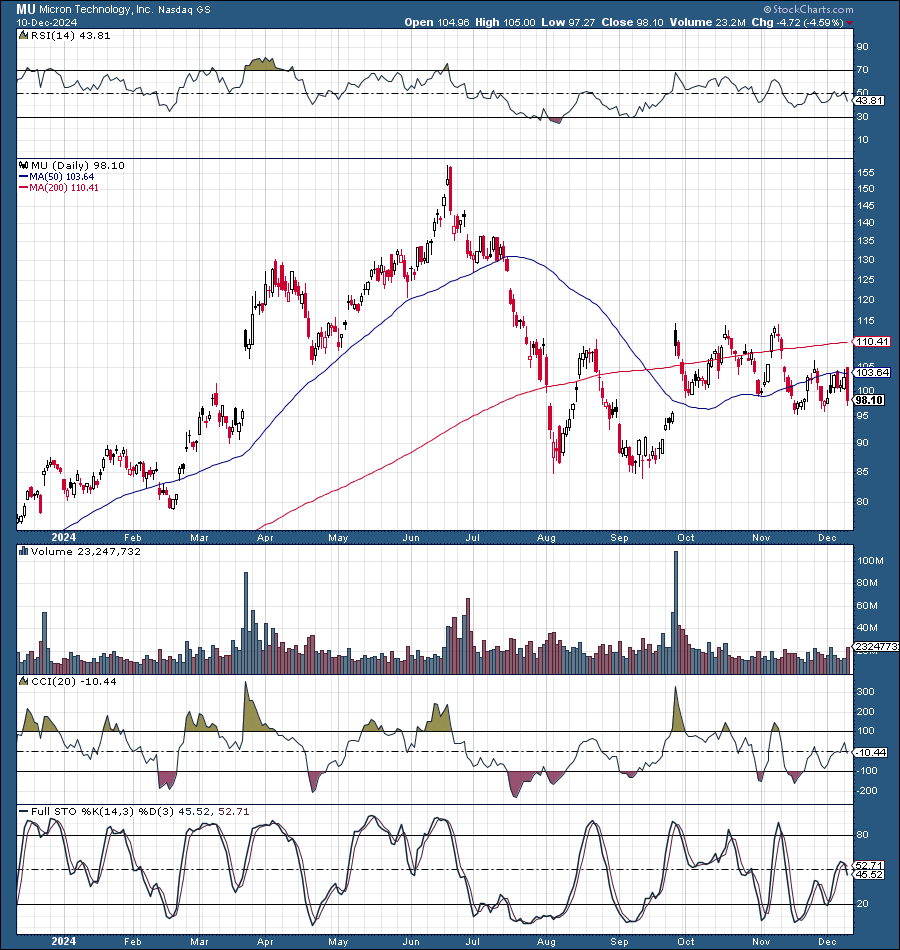Select the 98.10 current price flag
This screenshot has height=950, width=900.
point(866,400)
